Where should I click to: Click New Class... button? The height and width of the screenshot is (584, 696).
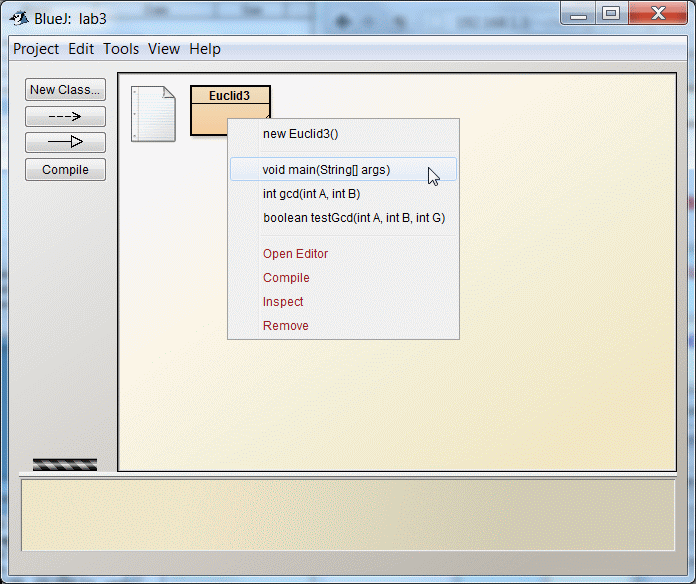click(65, 90)
